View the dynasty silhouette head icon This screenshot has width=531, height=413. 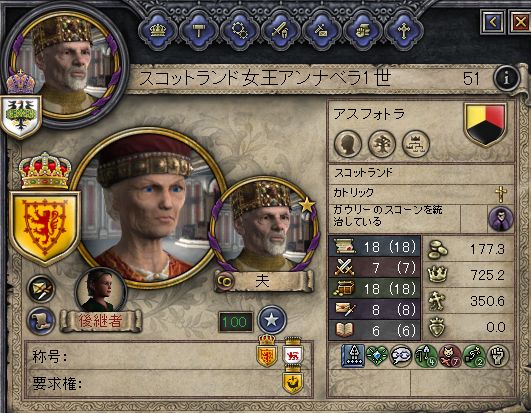[x=348, y=144]
